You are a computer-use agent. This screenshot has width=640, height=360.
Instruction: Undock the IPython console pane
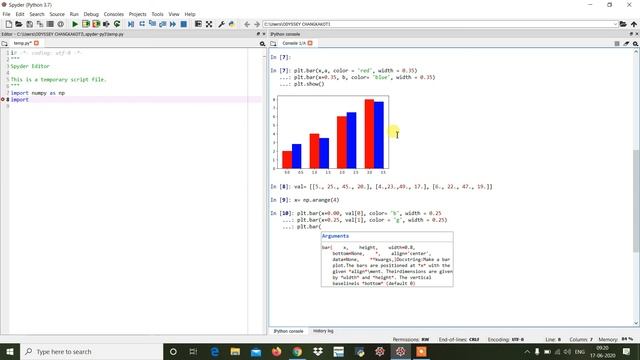(x=631, y=34)
